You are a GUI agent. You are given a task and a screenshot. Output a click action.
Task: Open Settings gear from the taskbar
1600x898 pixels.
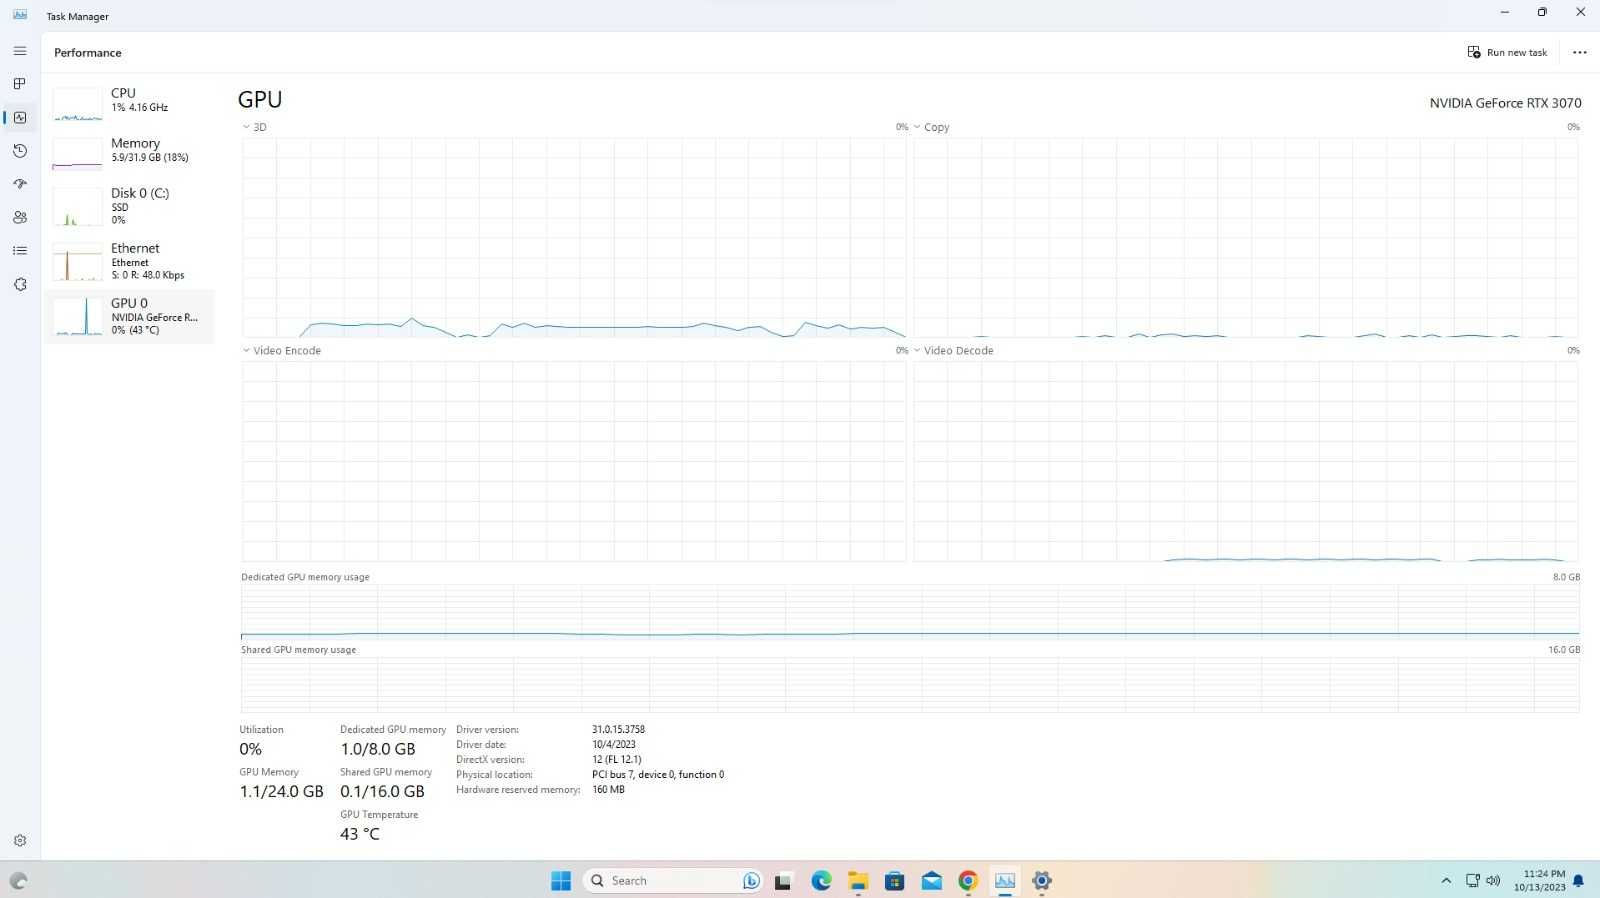tap(1042, 880)
